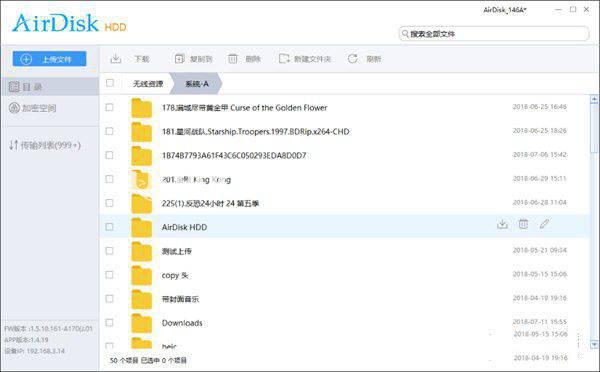Image resolution: width=600 pixels, height=372 pixels.
Task: Click the 'AirDisk HDD' folder name
Action: click(184, 227)
